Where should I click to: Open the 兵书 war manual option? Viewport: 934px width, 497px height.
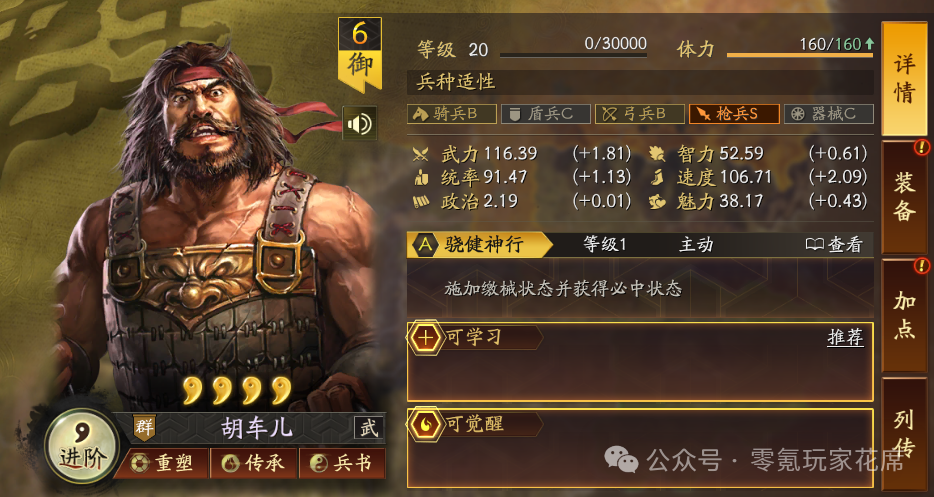[342, 463]
